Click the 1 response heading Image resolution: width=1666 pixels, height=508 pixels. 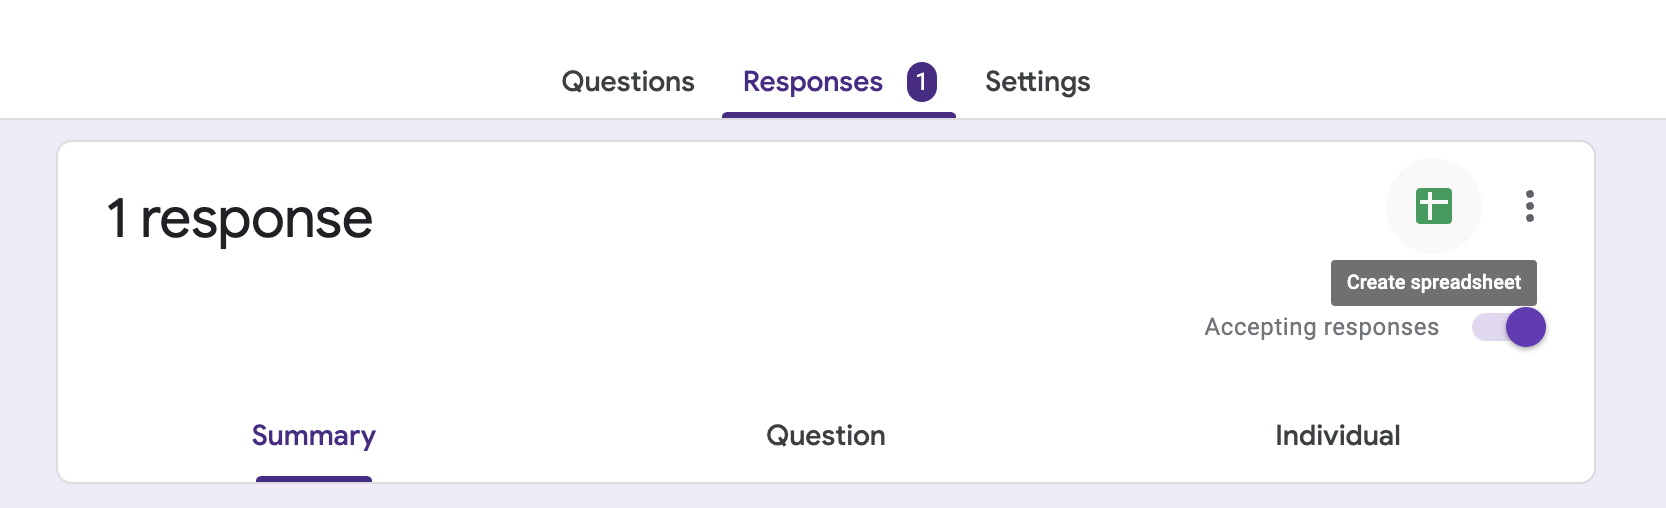tap(240, 219)
